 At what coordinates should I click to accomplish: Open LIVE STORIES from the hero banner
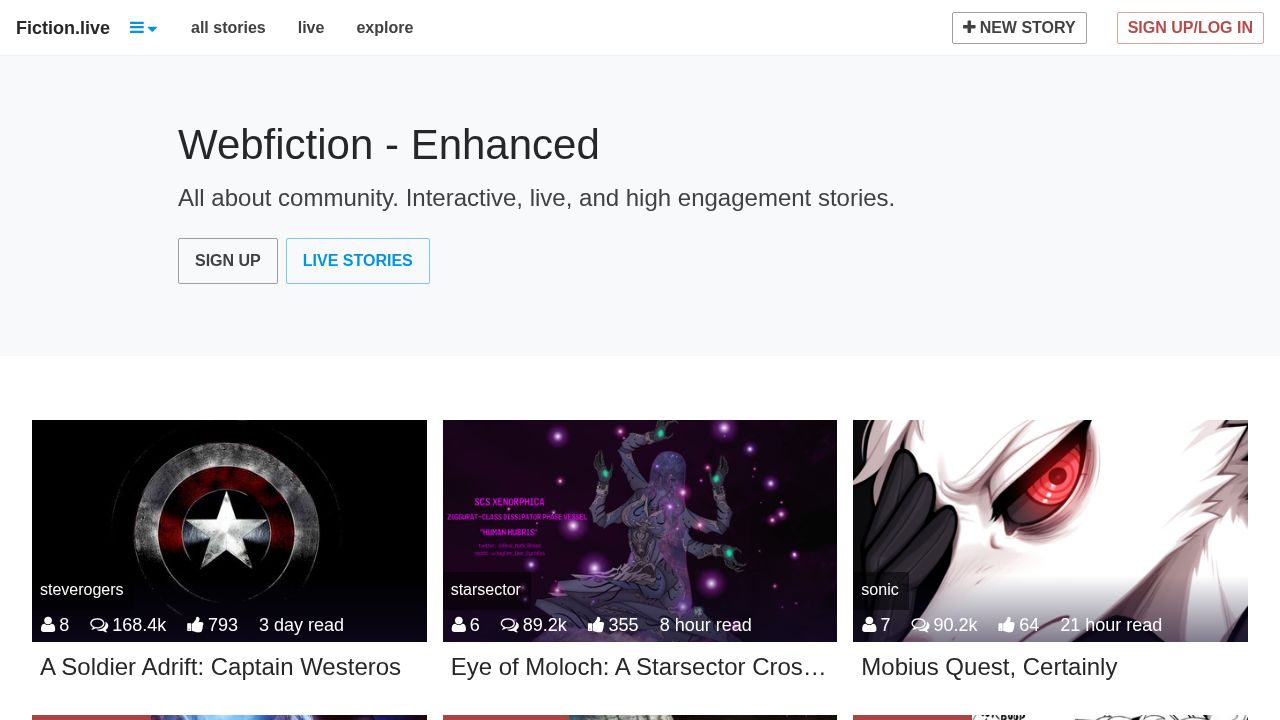click(358, 261)
